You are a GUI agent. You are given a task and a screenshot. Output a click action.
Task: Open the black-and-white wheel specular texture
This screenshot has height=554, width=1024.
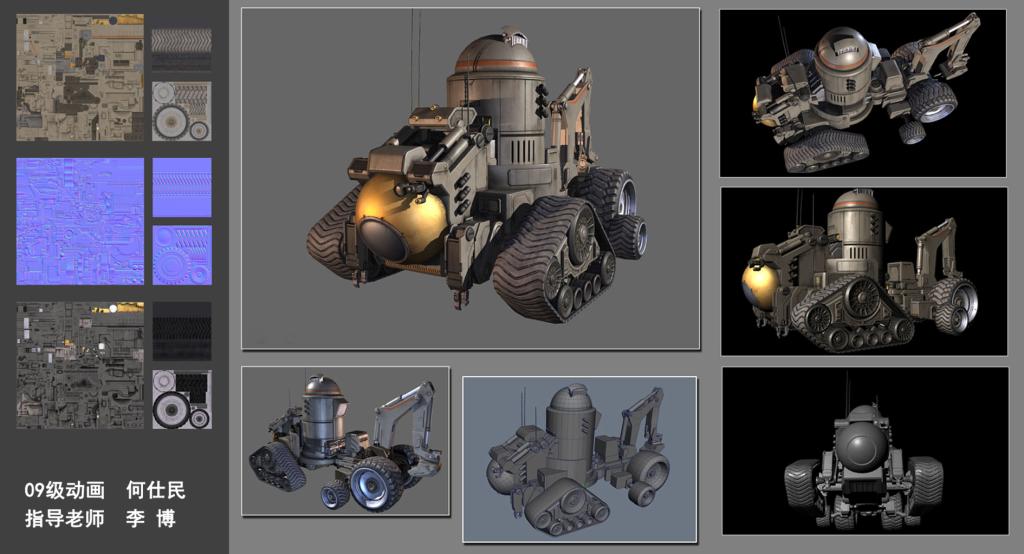[181, 399]
